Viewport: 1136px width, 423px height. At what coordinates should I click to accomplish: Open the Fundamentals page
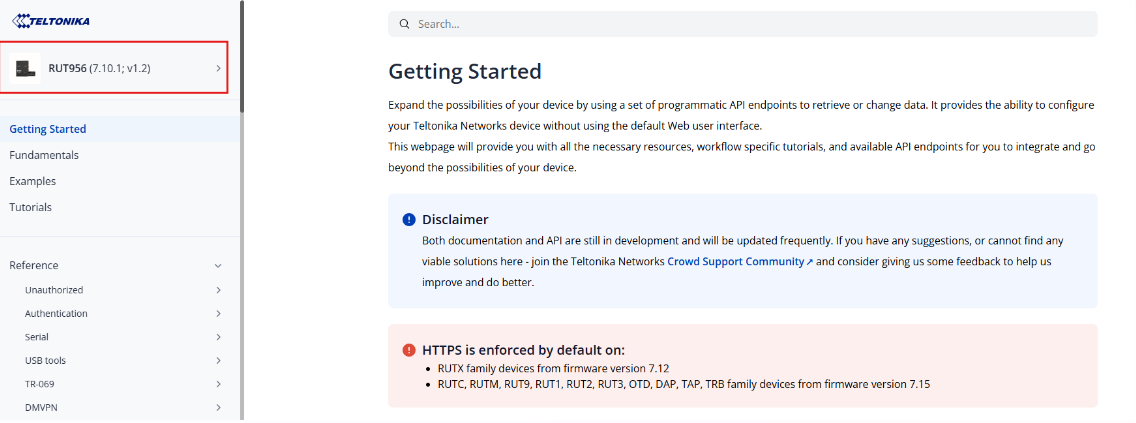(x=44, y=155)
